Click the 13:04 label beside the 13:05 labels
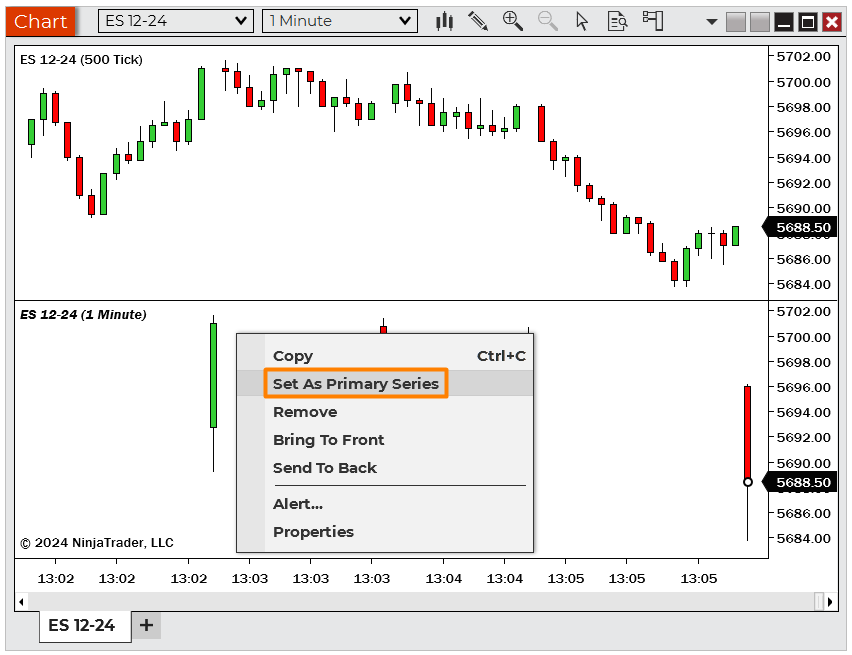Screen dimensions: 852x655 pyautogui.click(x=504, y=579)
